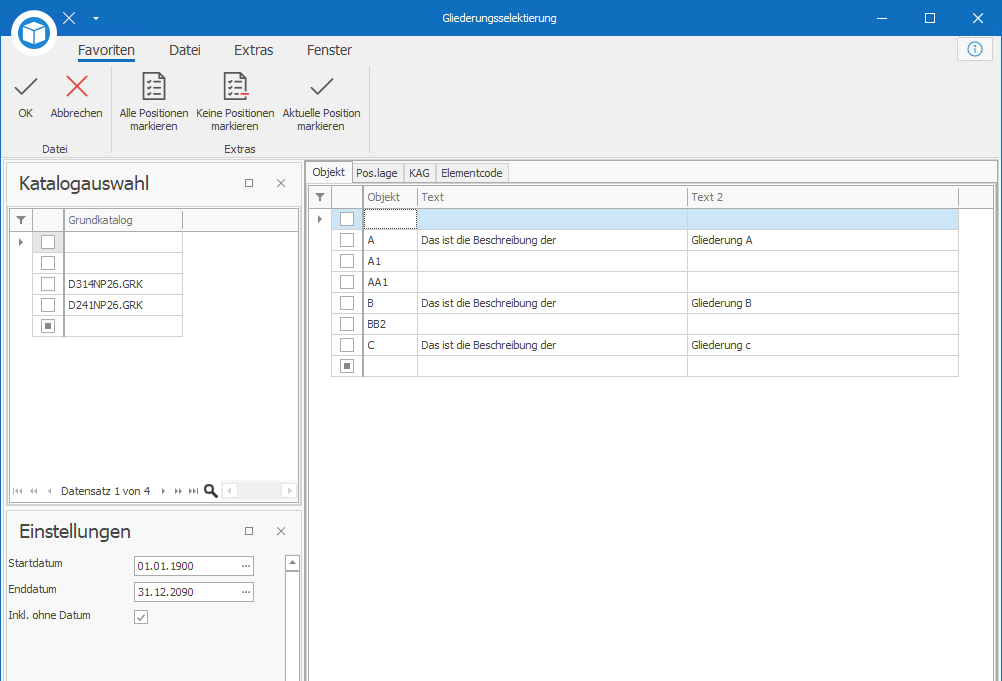Check the box for Objekt B row
The image size is (1002, 681).
point(347,303)
